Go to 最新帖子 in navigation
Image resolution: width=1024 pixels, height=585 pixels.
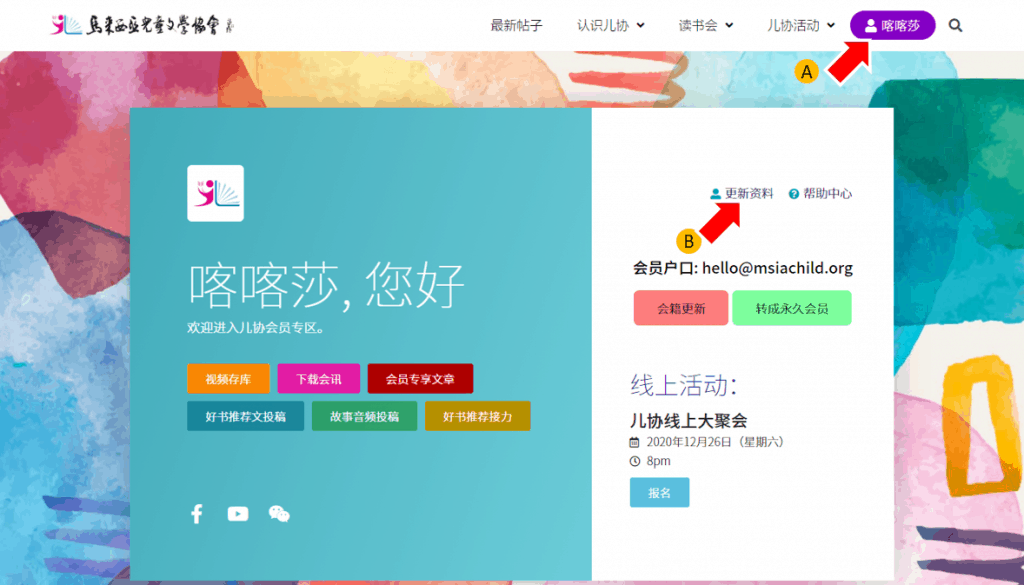tap(516, 26)
